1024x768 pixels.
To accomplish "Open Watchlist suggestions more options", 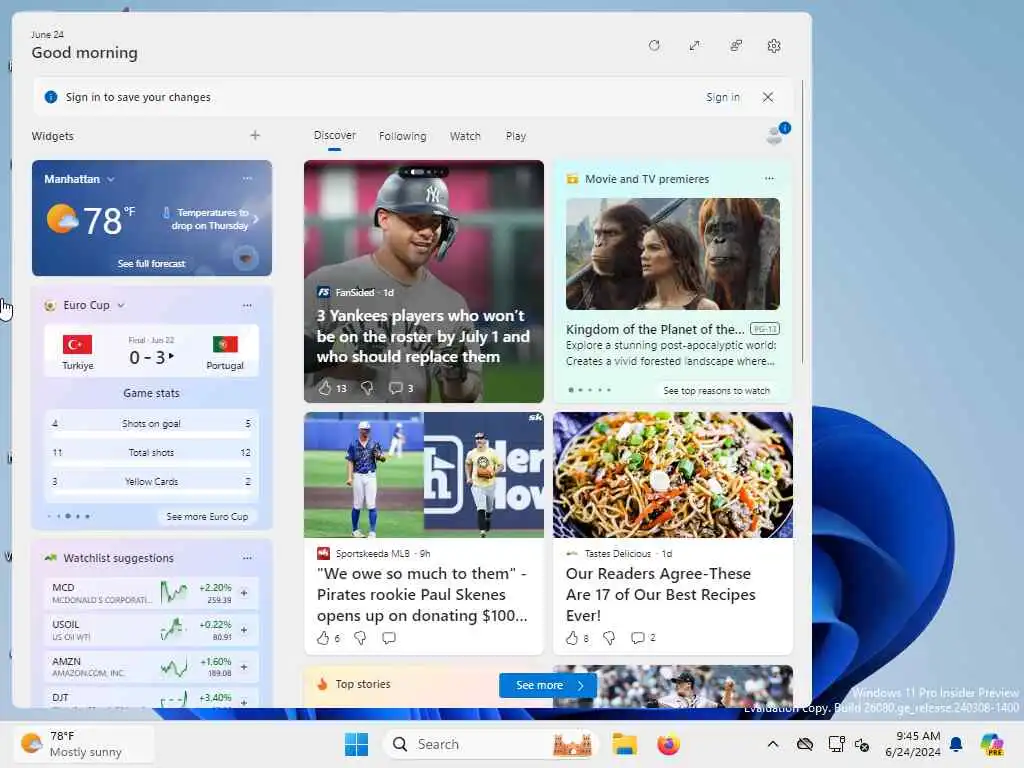I will pyautogui.click(x=247, y=558).
